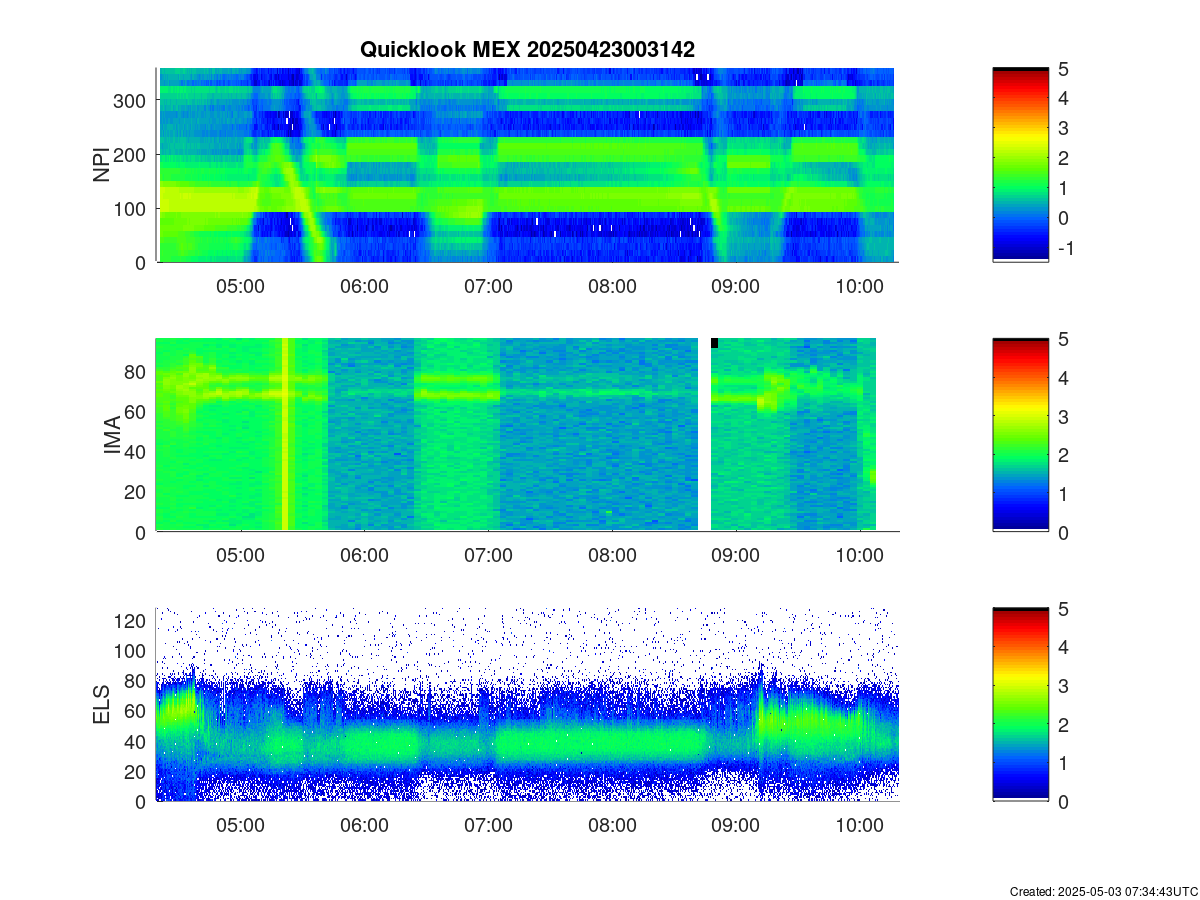The width and height of the screenshot is (1200, 900).
Task: Click the ELS panel colorbar
Action: click(x=1020, y=705)
